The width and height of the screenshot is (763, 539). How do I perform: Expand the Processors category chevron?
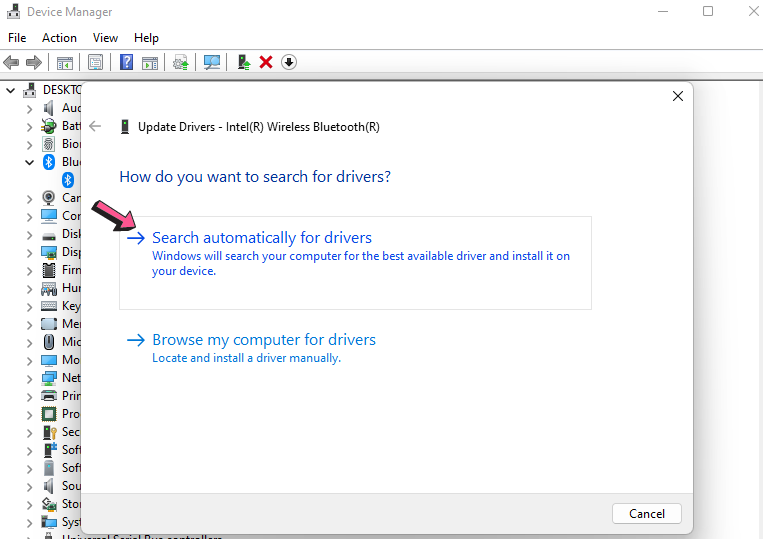click(x=29, y=415)
